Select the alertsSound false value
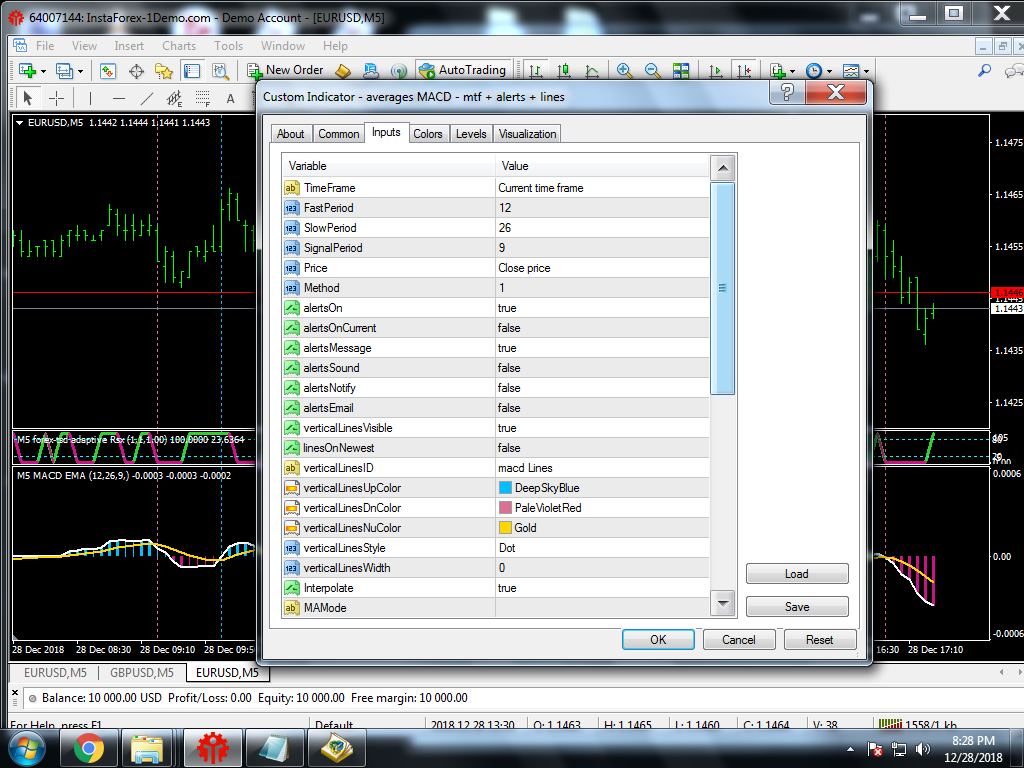The height and width of the screenshot is (768, 1024). click(x=509, y=368)
